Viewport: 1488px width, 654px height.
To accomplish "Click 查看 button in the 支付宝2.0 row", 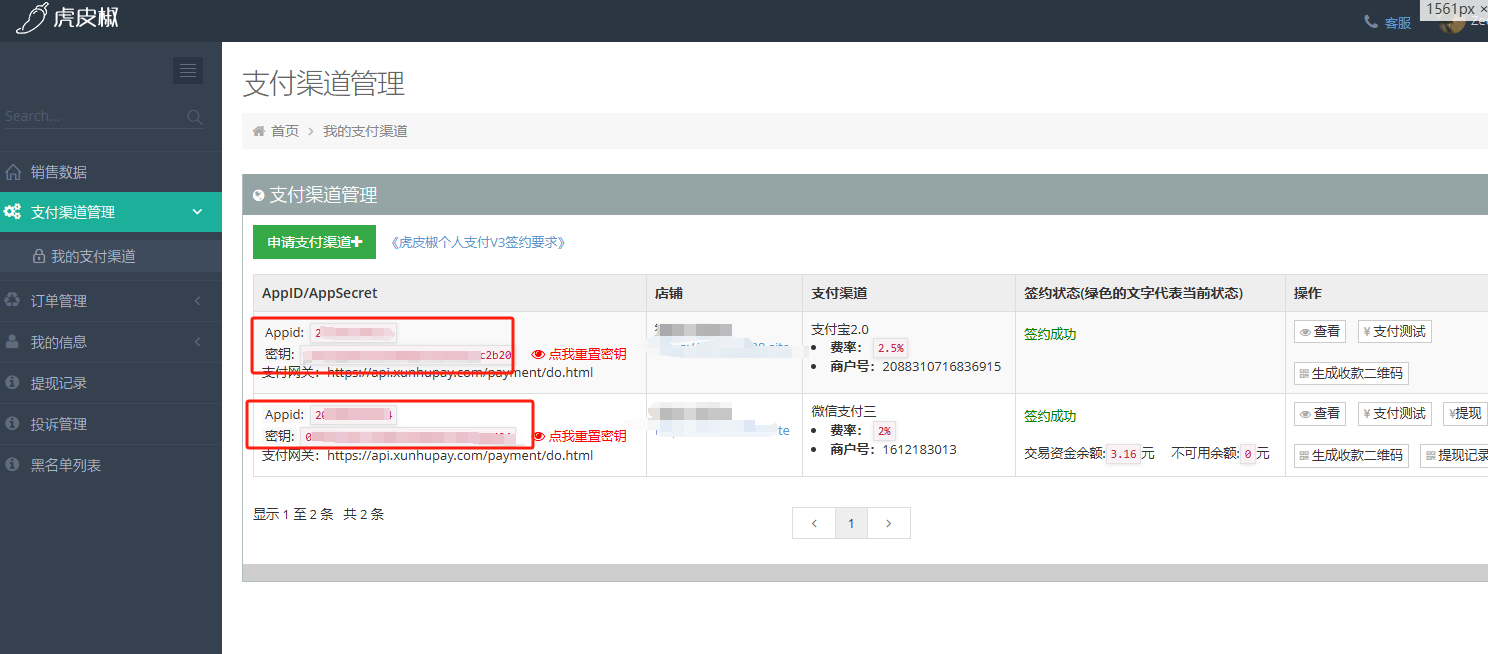I will tap(1320, 331).
